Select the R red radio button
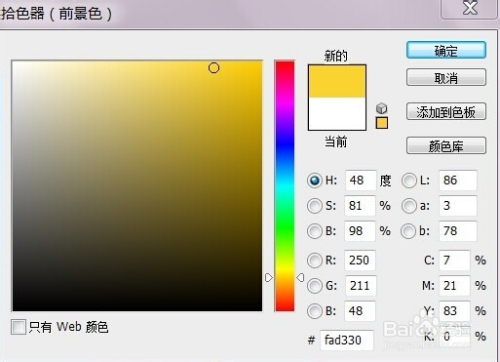Image resolution: width=500 pixels, height=362 pixels. [314, 260]
